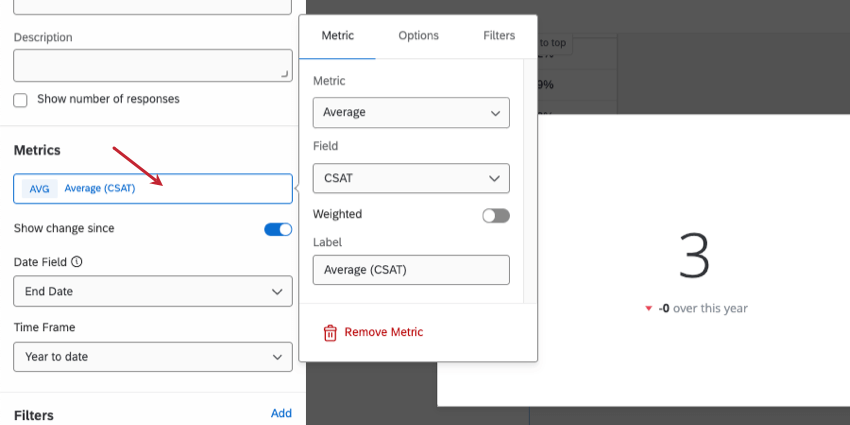Click the Label input with Average (CSAT)
This screenshot has width=850, height=425.
[x=411, y=269]
